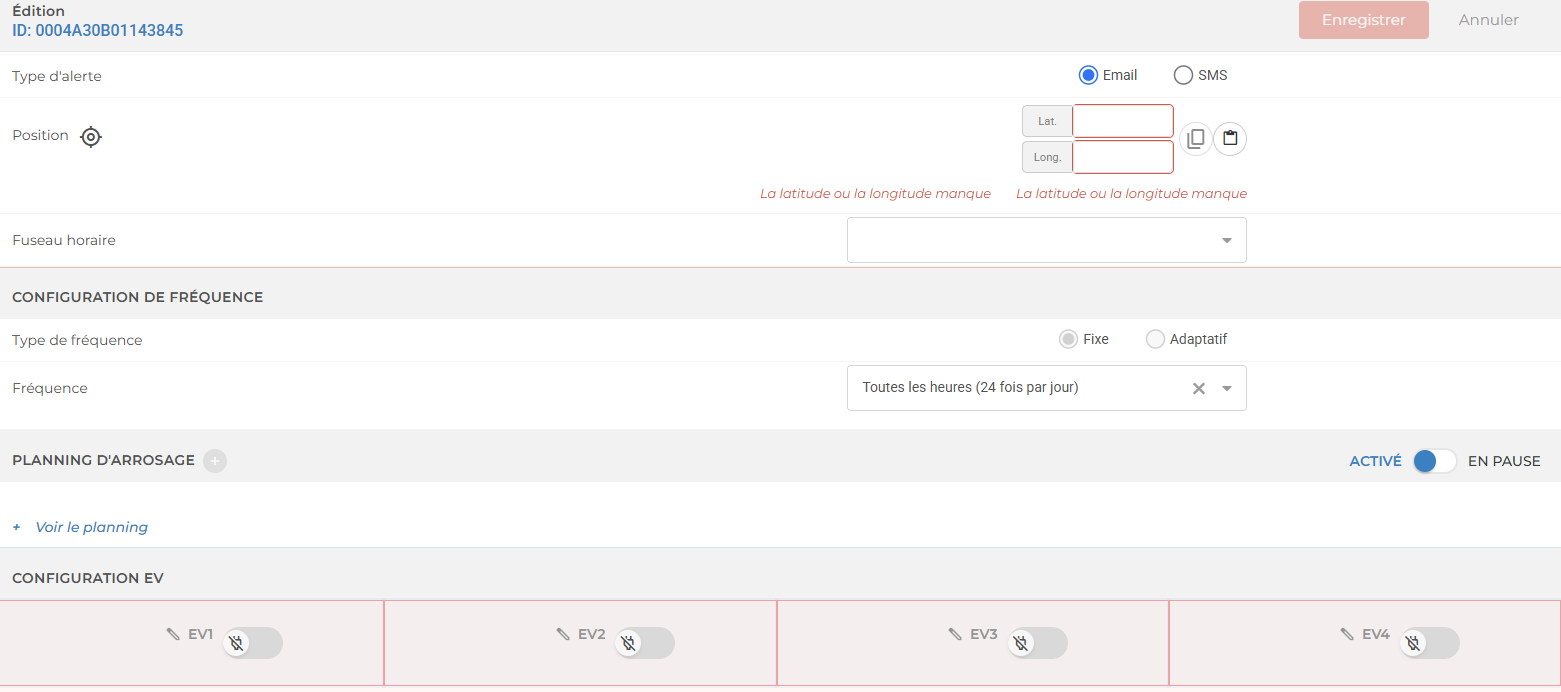This screenshot has height=692, width=1561.
Task: Open the Fréquence dropdown arrow
Action: [x=1227, y=388]
